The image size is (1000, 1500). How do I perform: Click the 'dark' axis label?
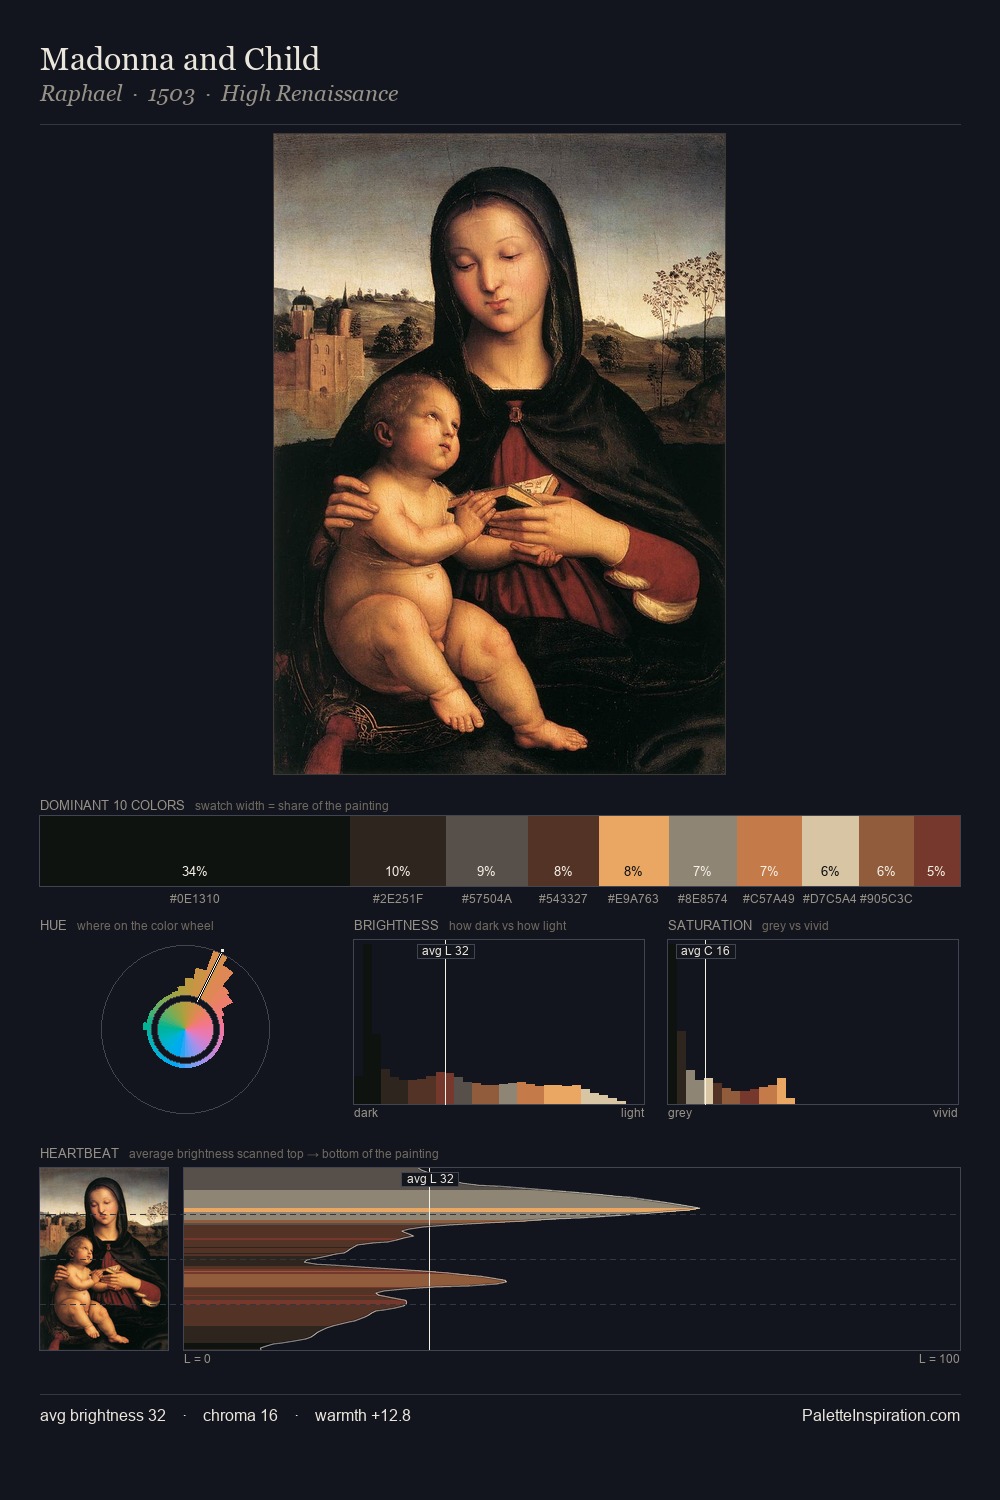point(366,1113)
